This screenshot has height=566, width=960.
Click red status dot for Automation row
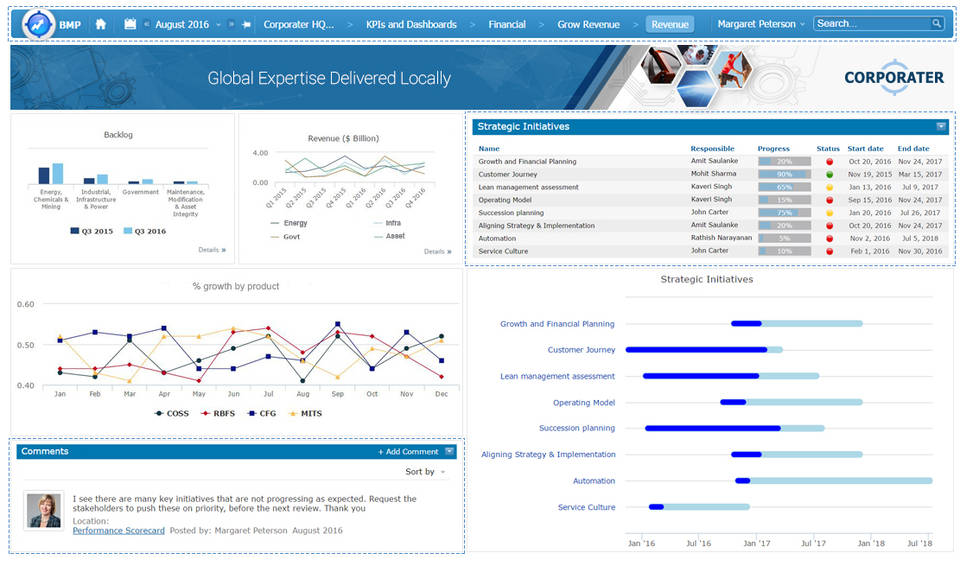tap(829, 239)
